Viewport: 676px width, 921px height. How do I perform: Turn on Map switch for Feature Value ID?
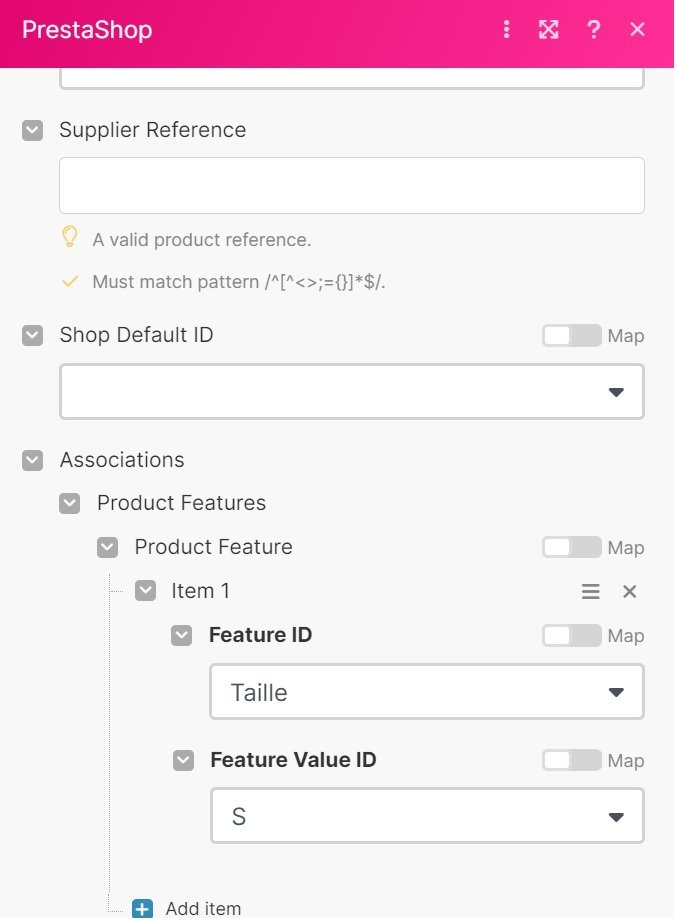(x=571, y=761)
